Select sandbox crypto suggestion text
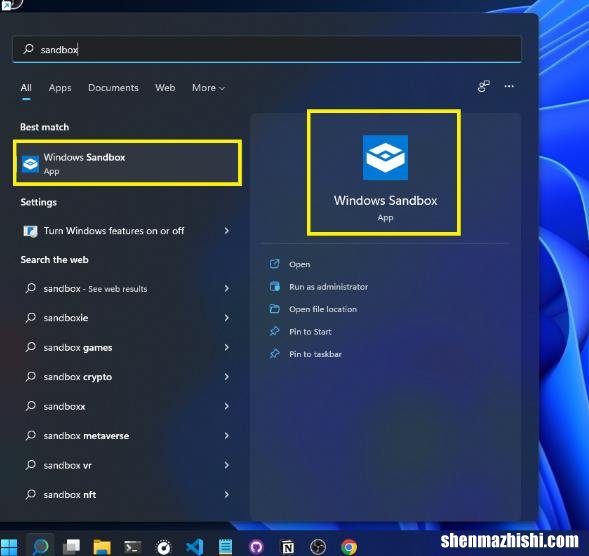The width and height of the screenshot is (589, 556). [78, 377]
